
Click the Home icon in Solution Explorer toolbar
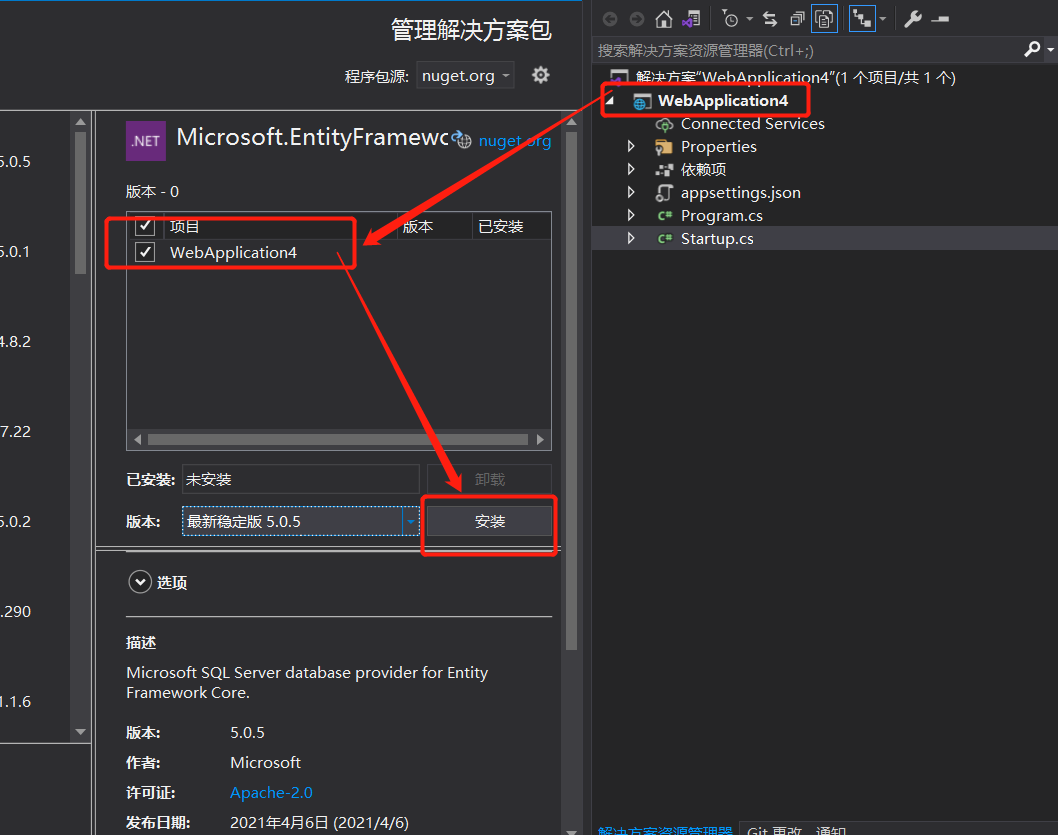pos(663,19)
